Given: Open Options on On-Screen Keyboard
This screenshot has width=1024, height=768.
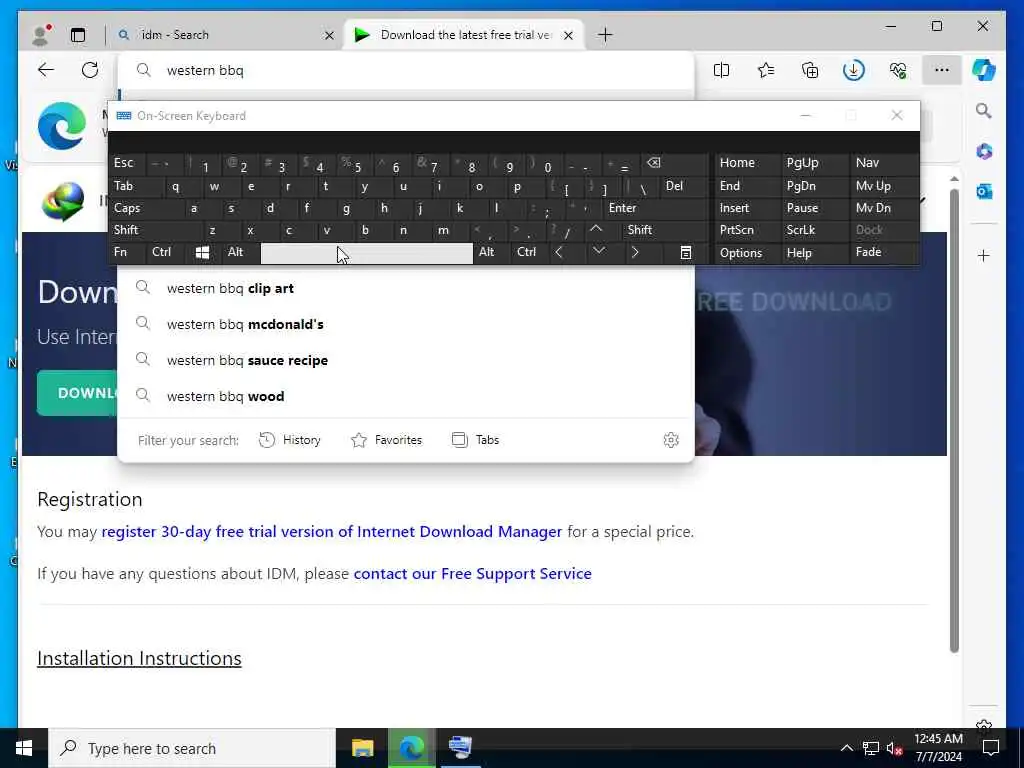Looking at the screenshot, I should (747, 253).
